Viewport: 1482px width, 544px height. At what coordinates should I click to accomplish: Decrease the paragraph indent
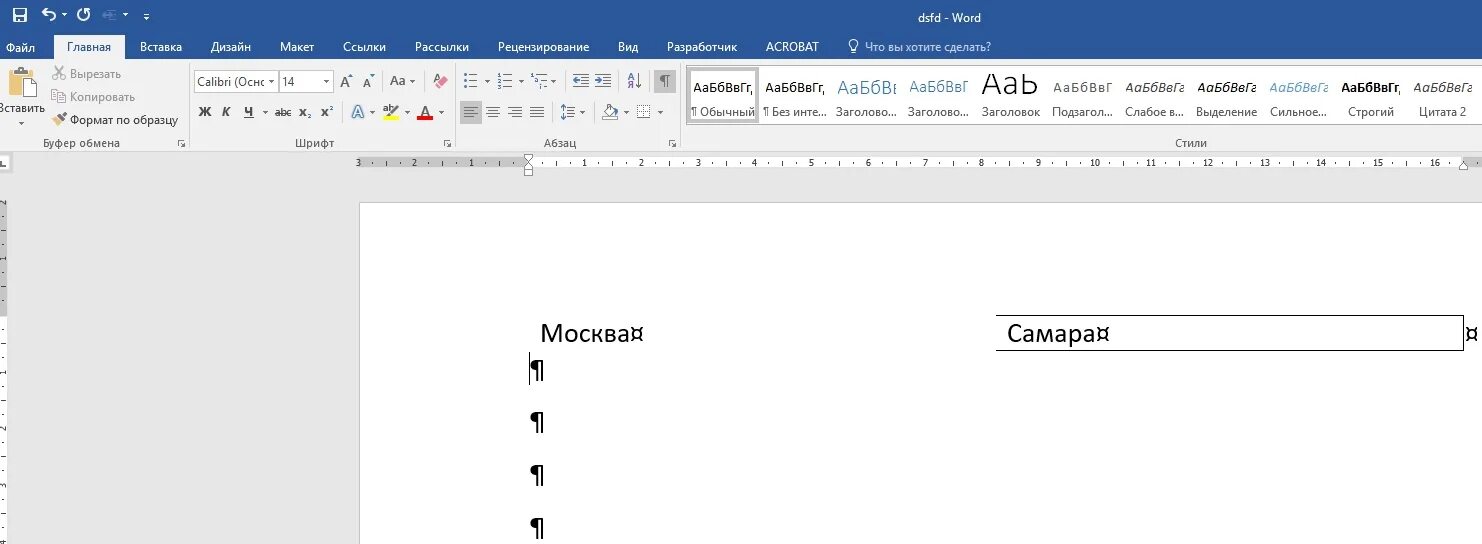pos(580,82)
